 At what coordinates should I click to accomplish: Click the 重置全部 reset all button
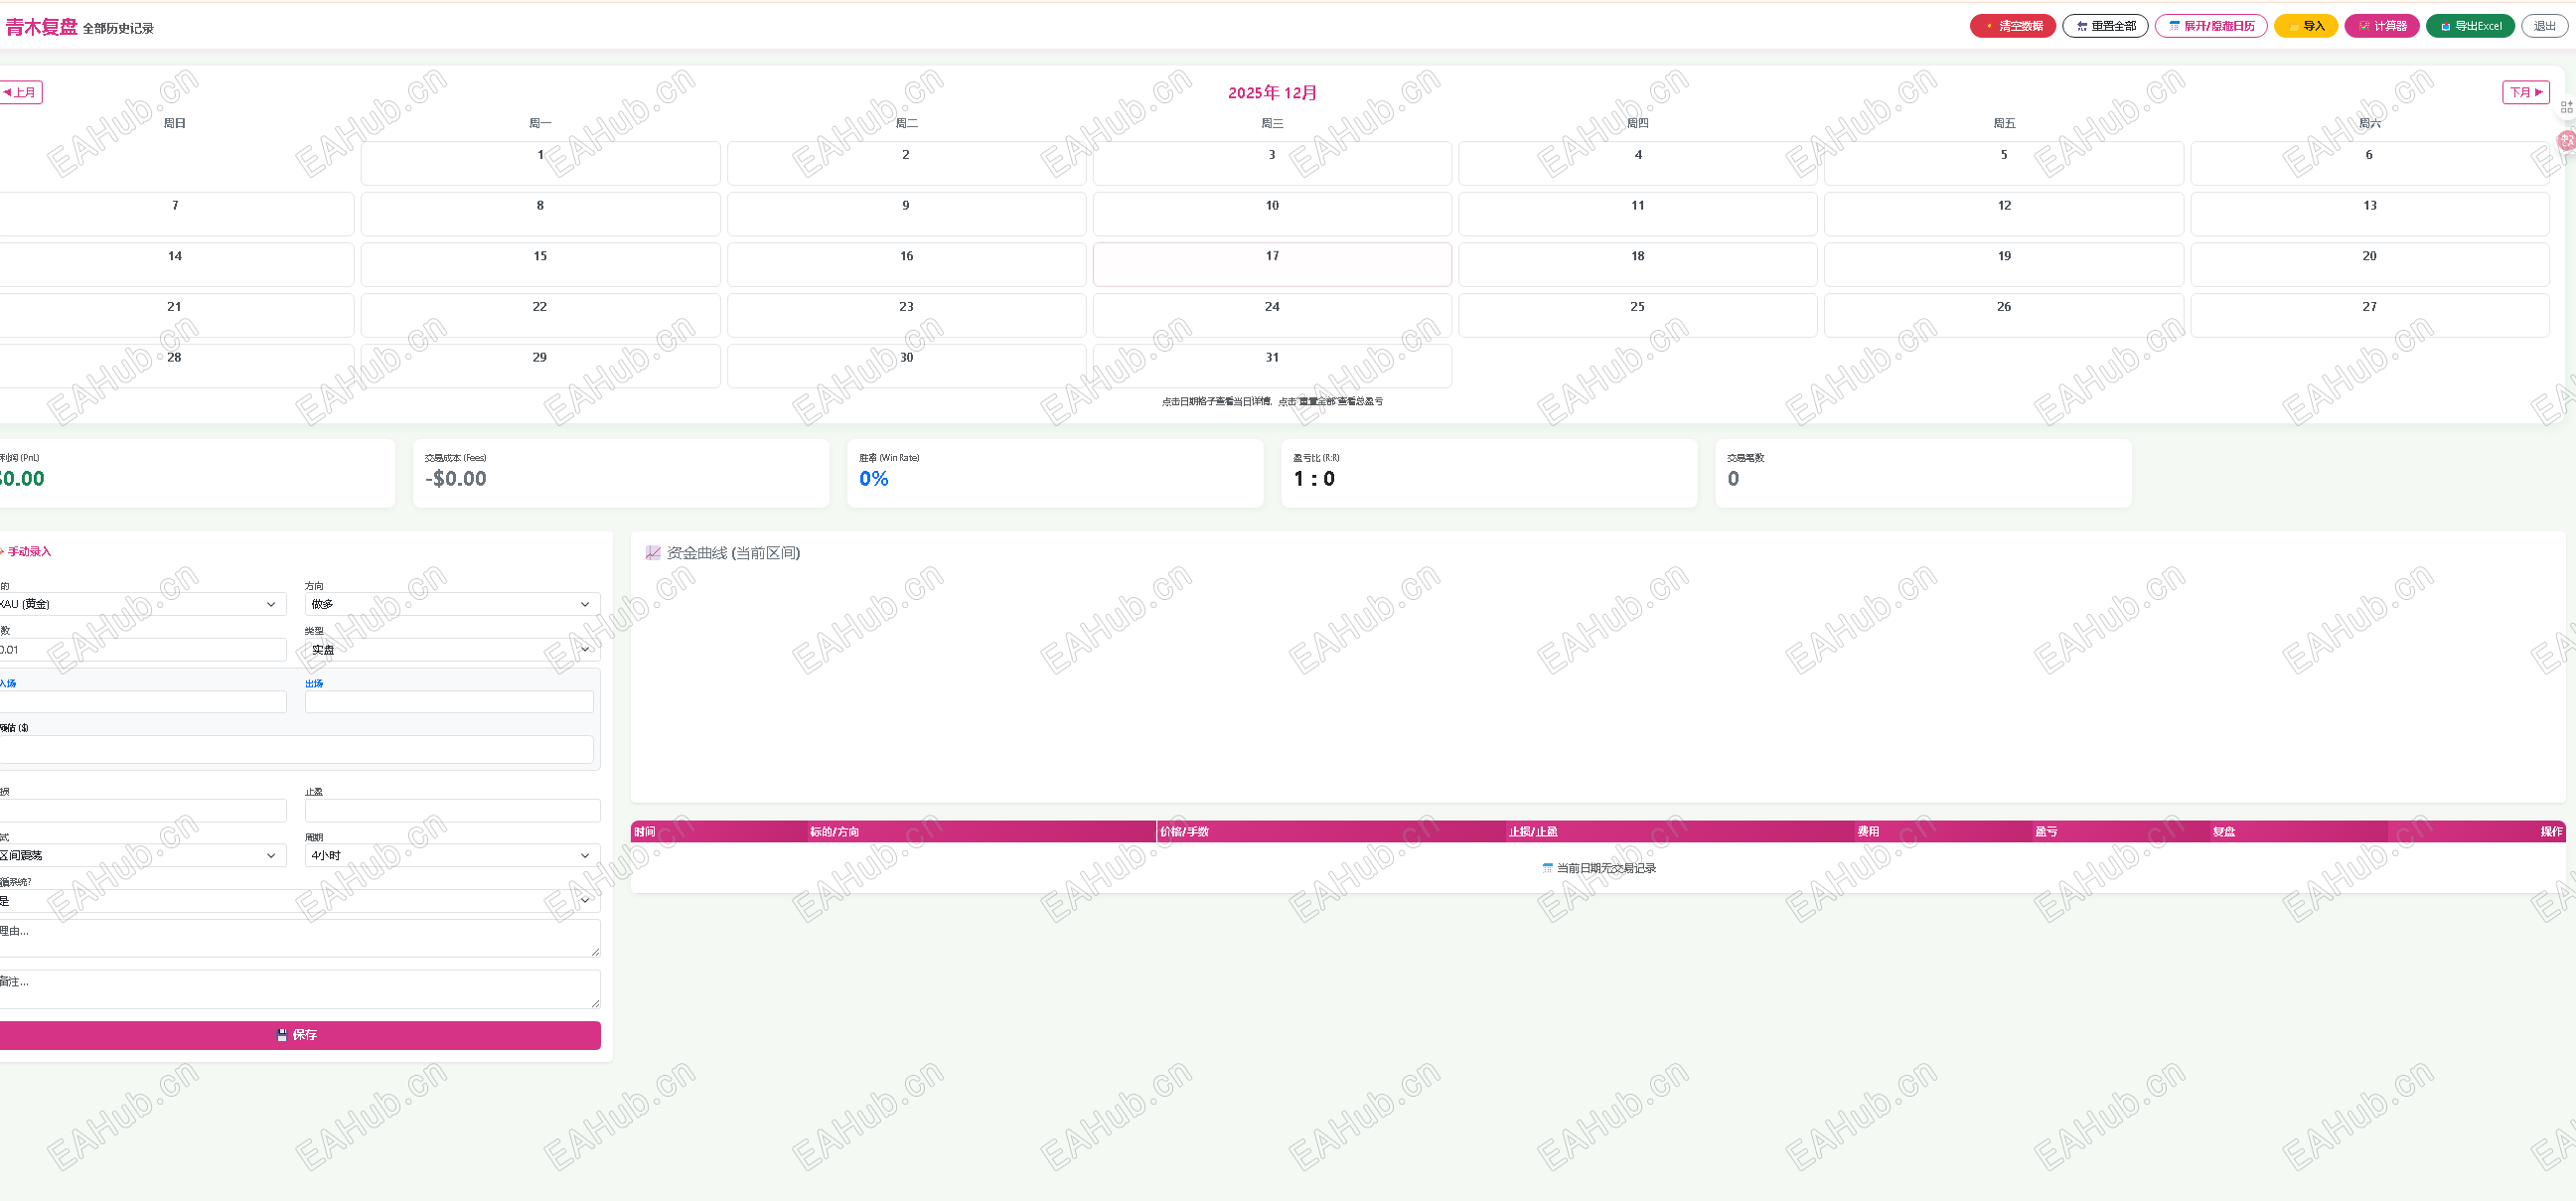(2105, 26)
